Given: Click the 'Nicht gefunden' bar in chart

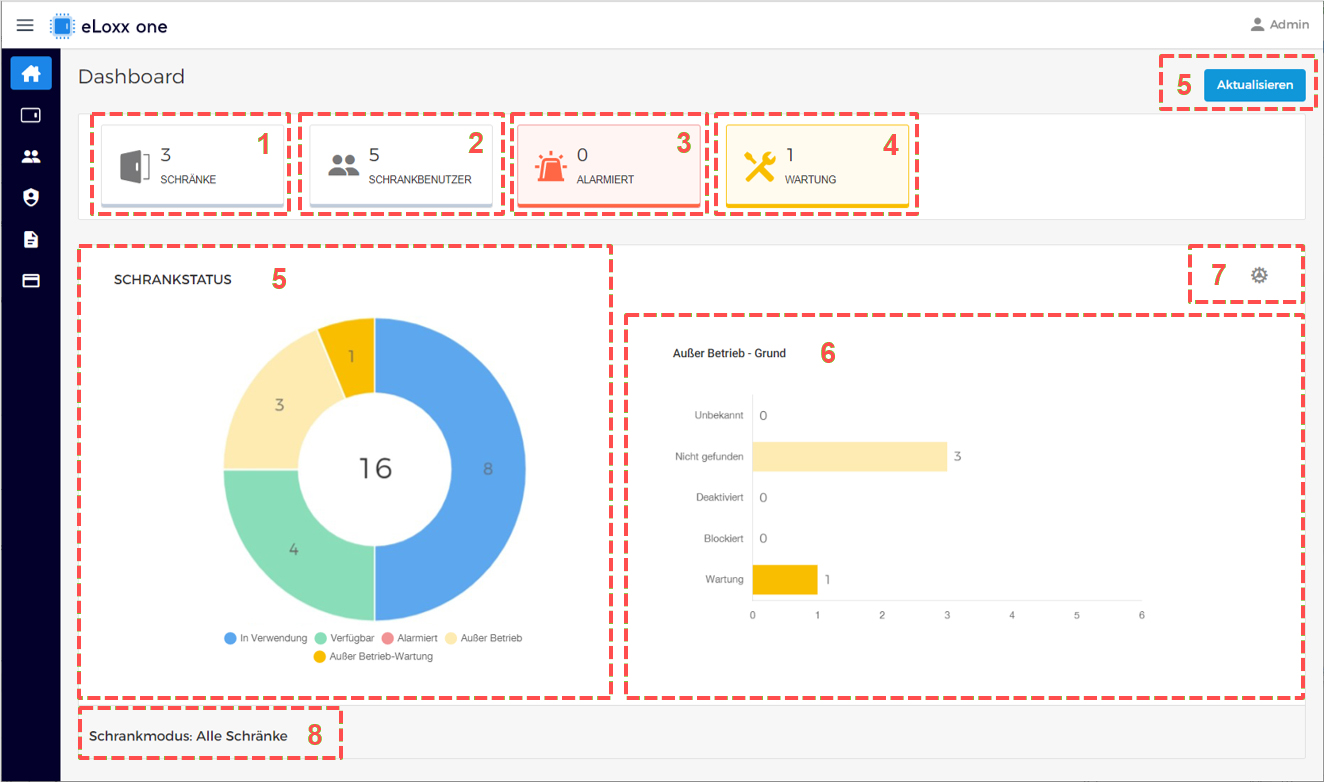Looking at the screenshot, I should tap(849, 456).
